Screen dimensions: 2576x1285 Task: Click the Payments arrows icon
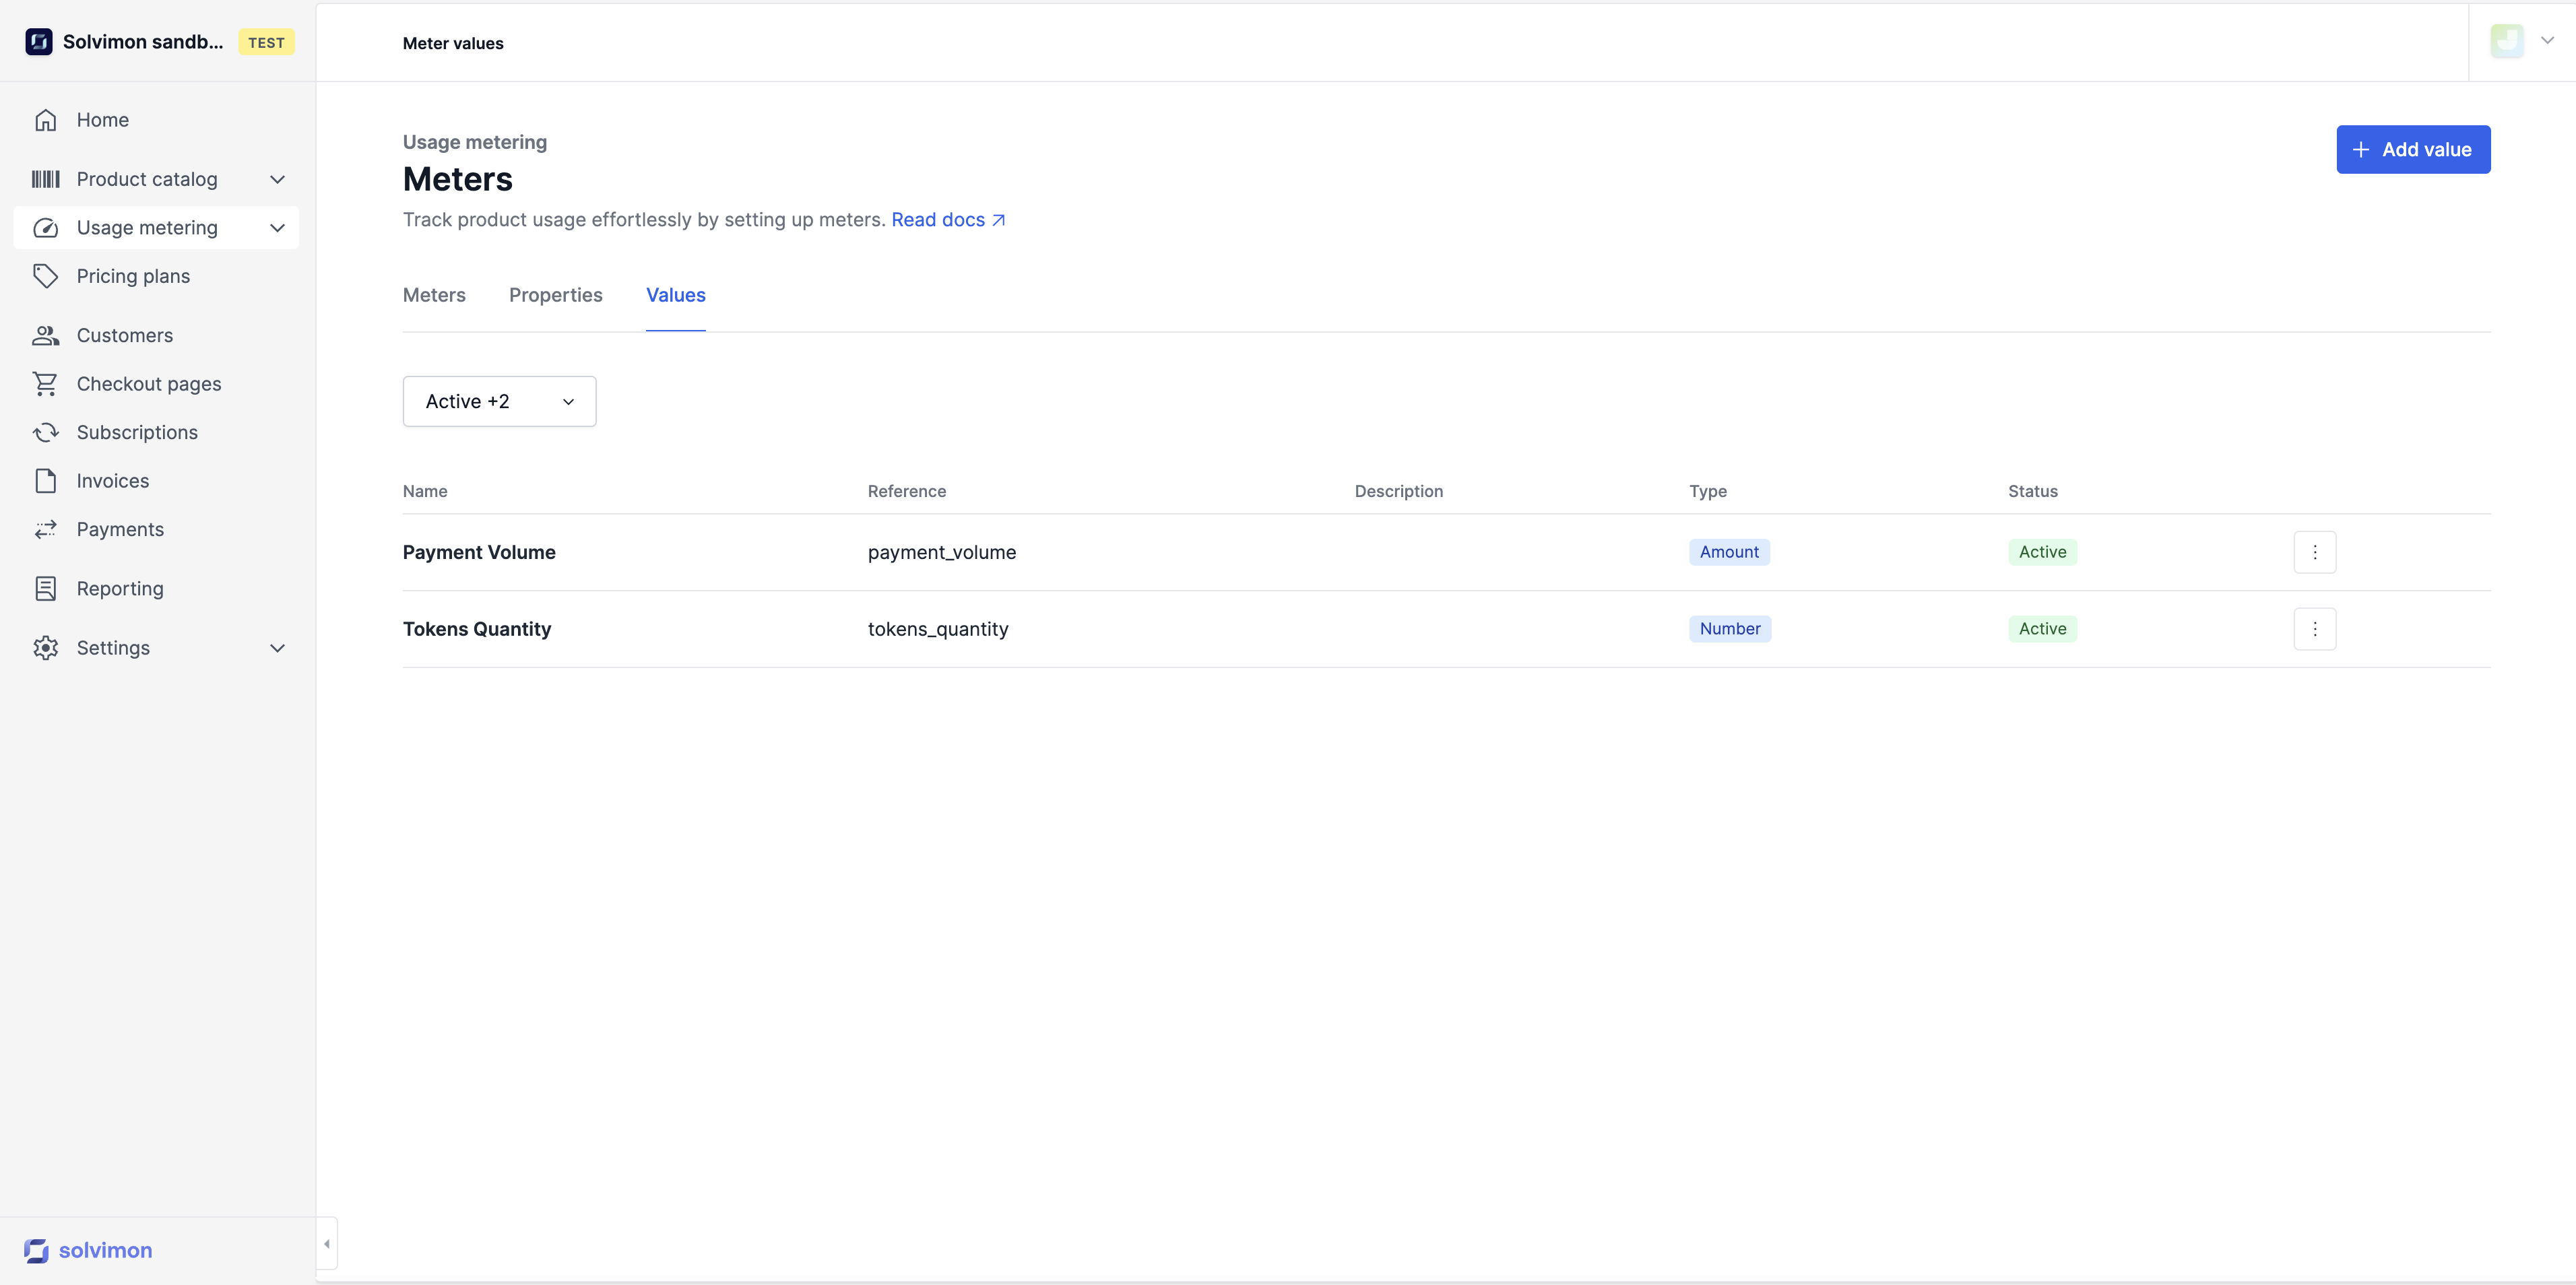(45, 530)
